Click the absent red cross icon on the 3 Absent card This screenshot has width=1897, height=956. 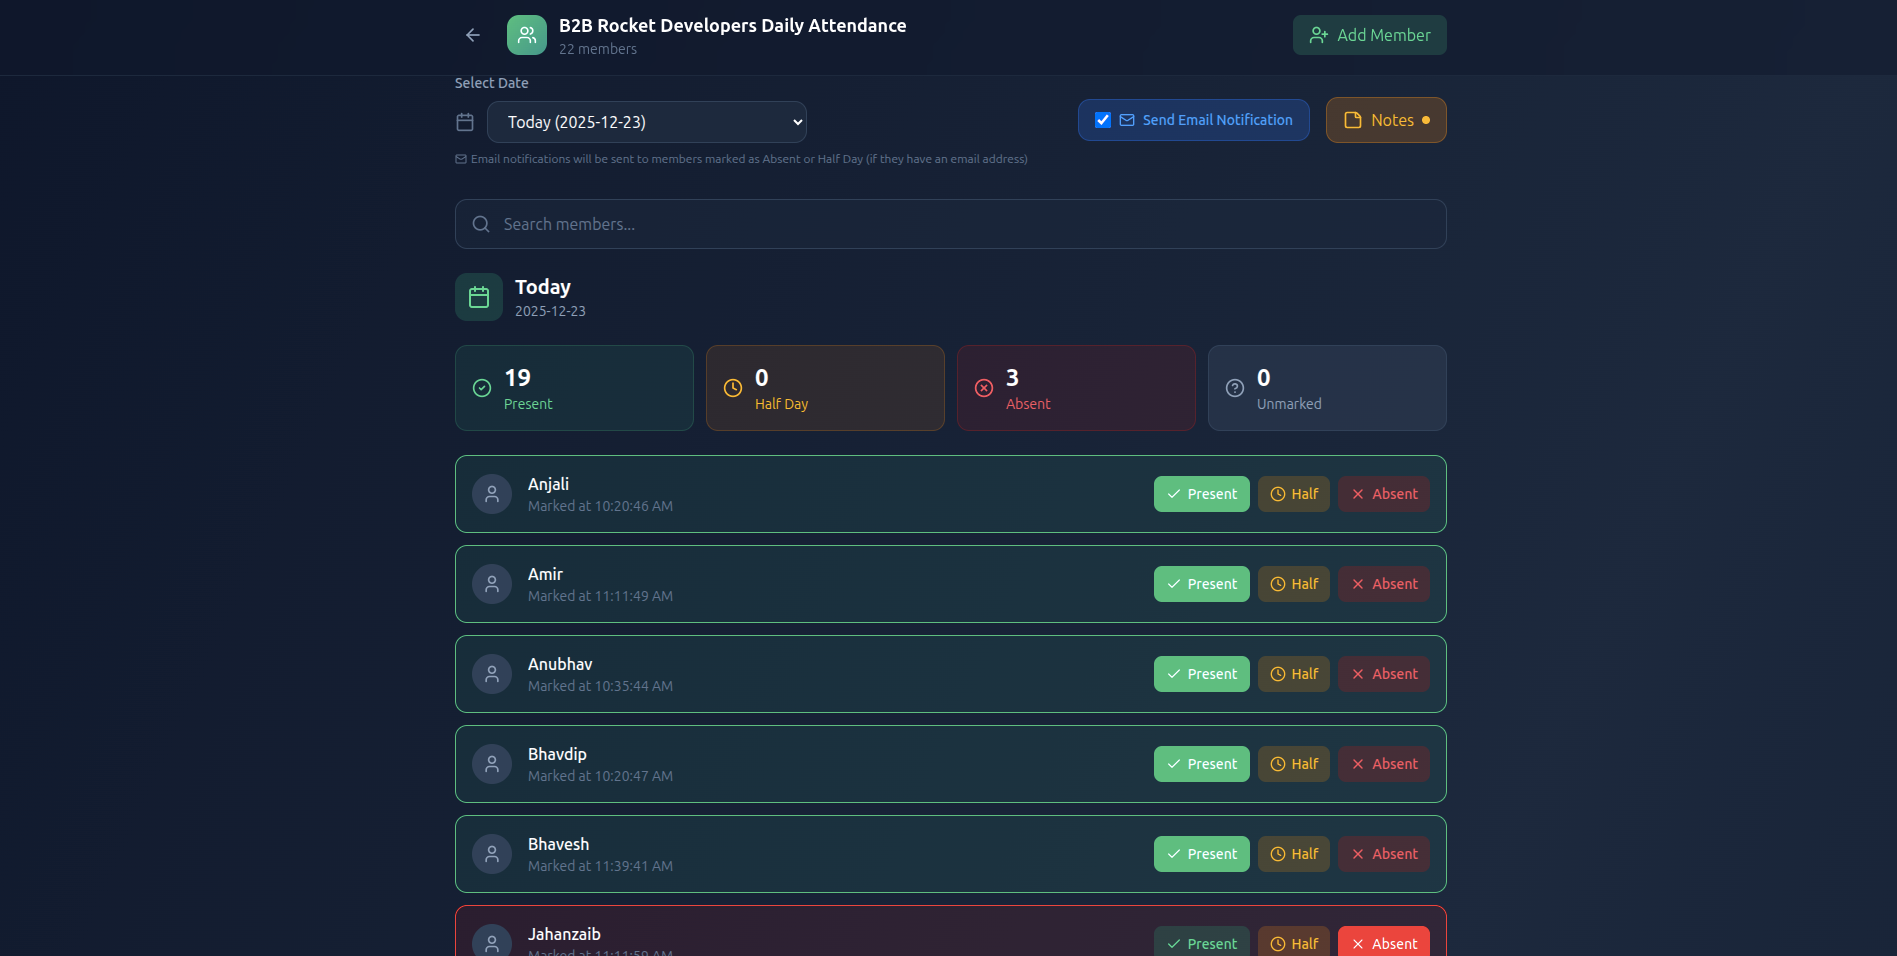pos(983,388)
